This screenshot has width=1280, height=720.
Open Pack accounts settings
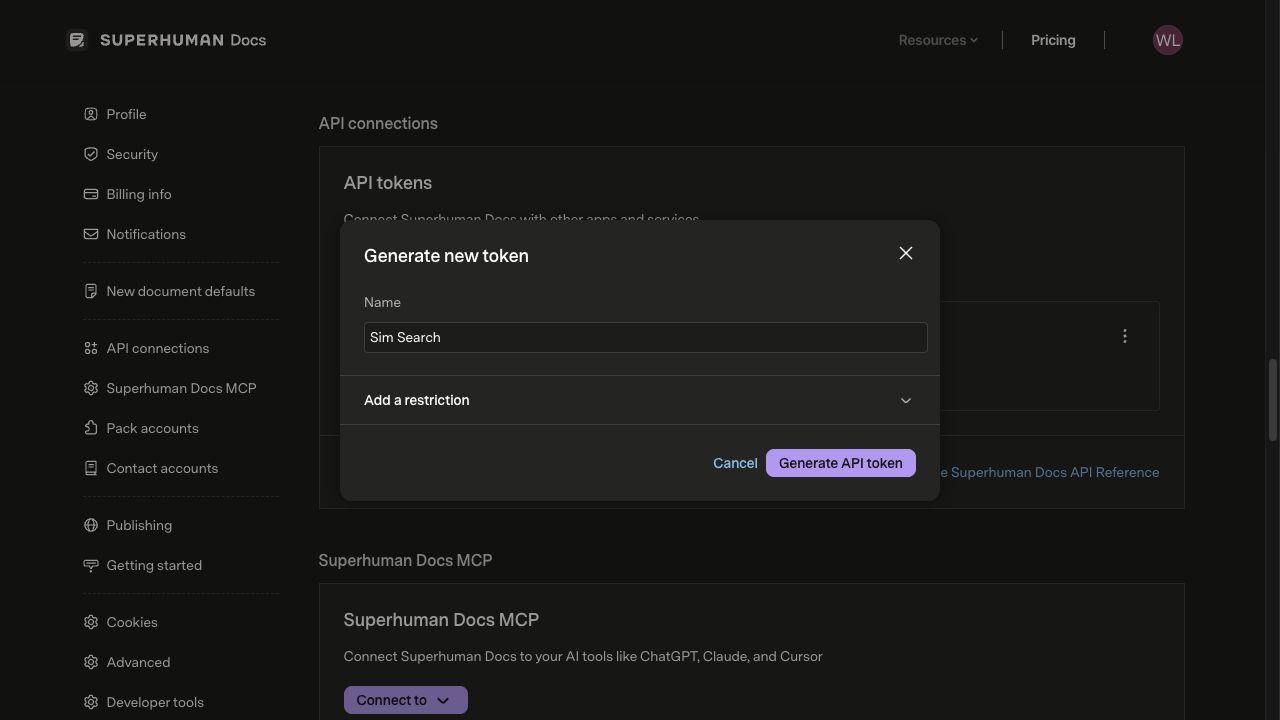pyautogui.click(x=153, y=428)
